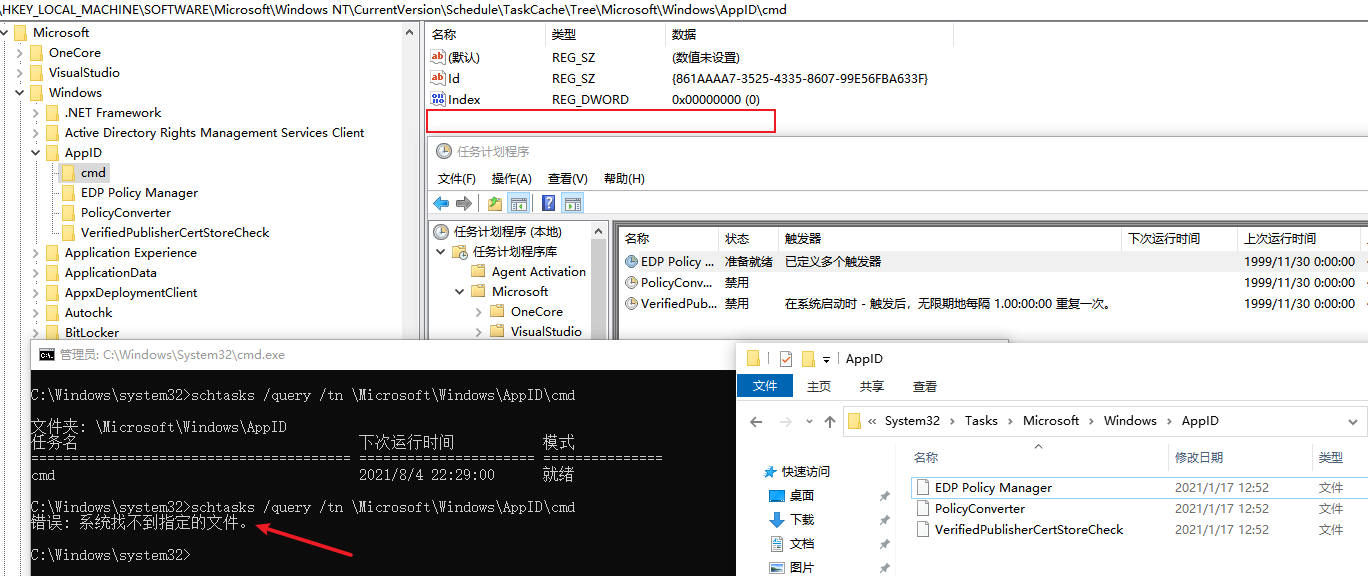Toggle the Show/Hide Console Tree toolbar icon
This screenshot has height=576, width=1368.
pos(518,203)
